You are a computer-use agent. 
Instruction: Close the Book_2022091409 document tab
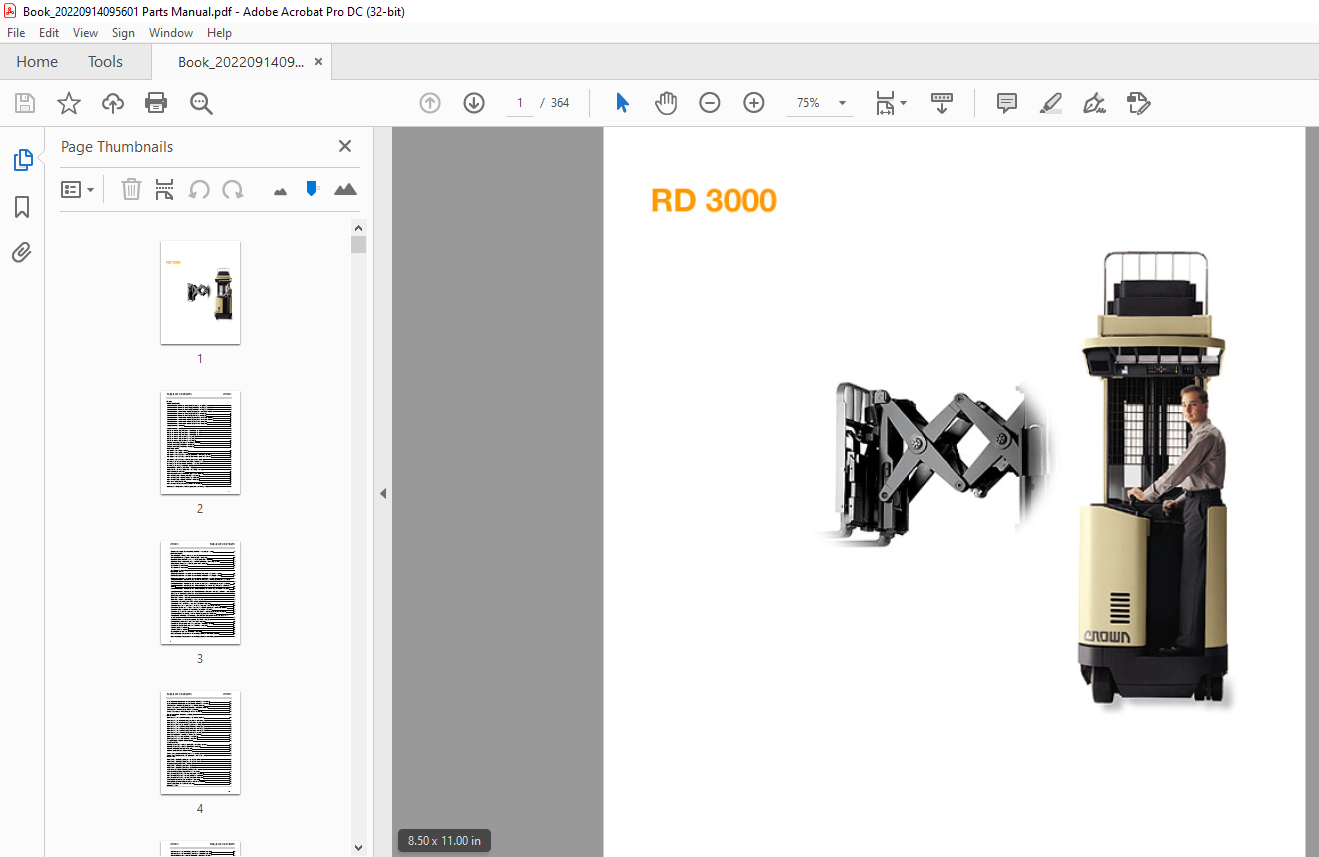318,62
